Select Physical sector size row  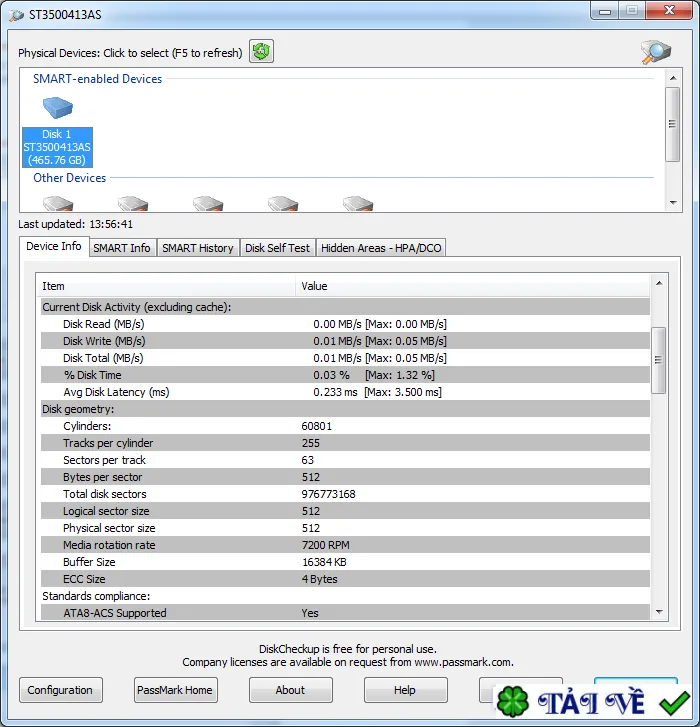[345, 528]
